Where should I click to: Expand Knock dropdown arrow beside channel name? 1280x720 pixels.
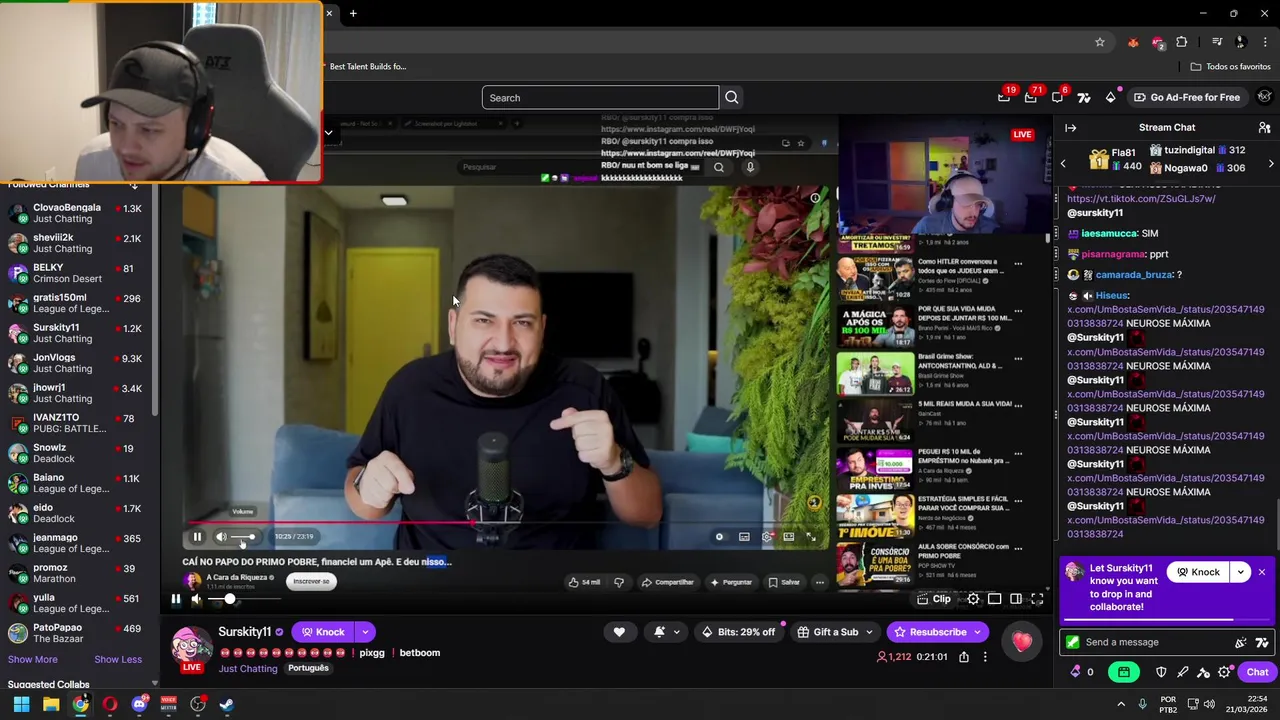coord(365,632)
